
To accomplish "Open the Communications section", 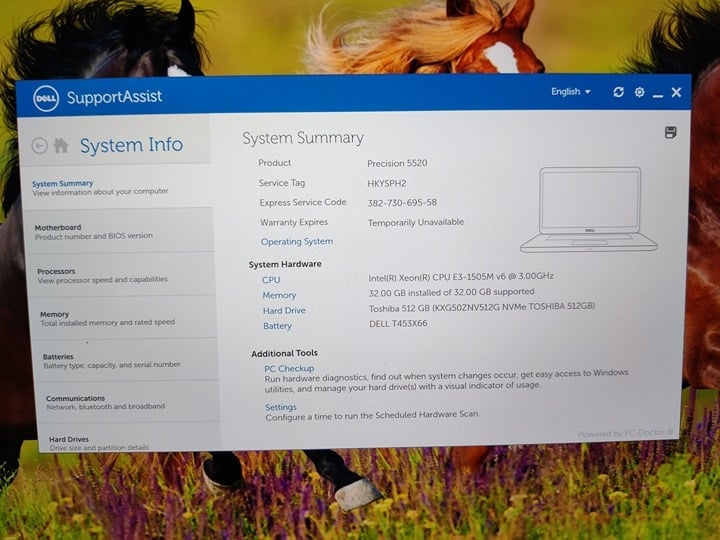I will coord(129,402).
